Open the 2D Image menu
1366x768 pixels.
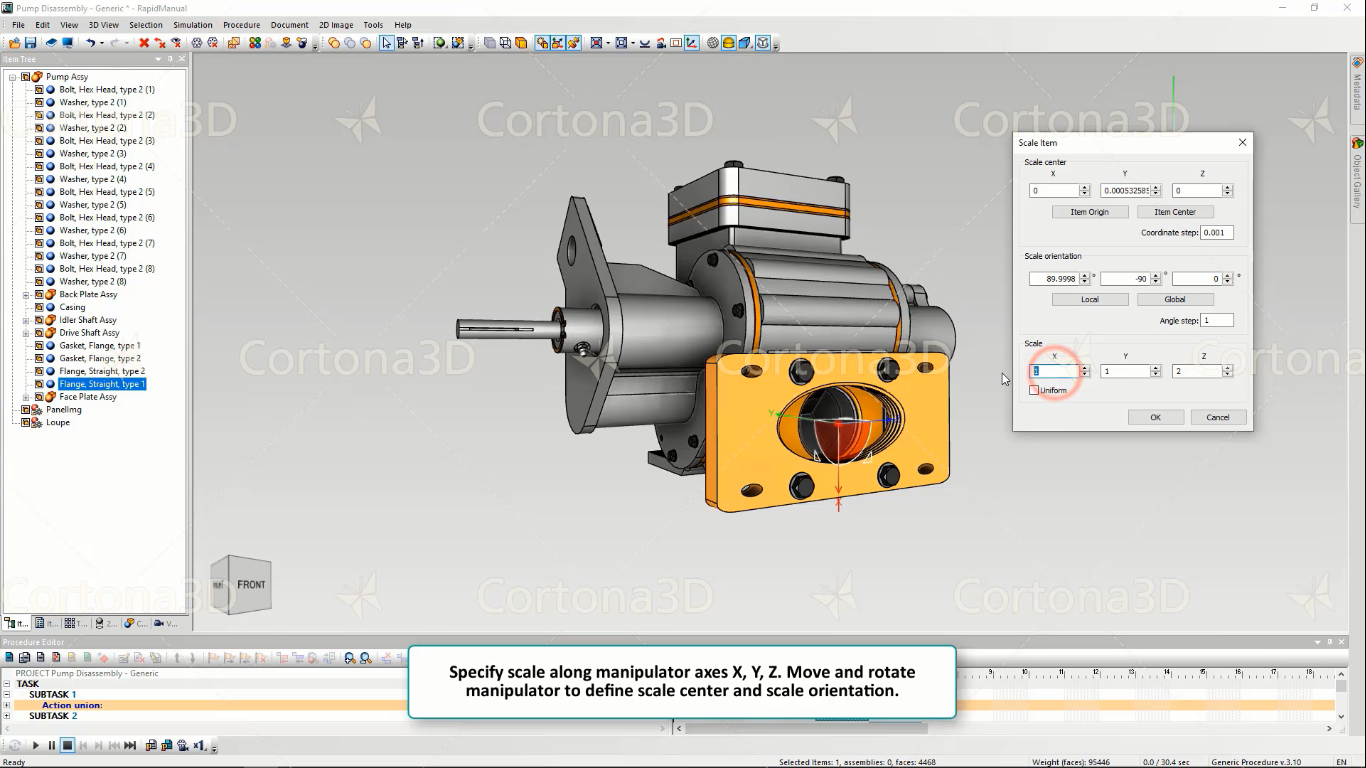(336, 25)
